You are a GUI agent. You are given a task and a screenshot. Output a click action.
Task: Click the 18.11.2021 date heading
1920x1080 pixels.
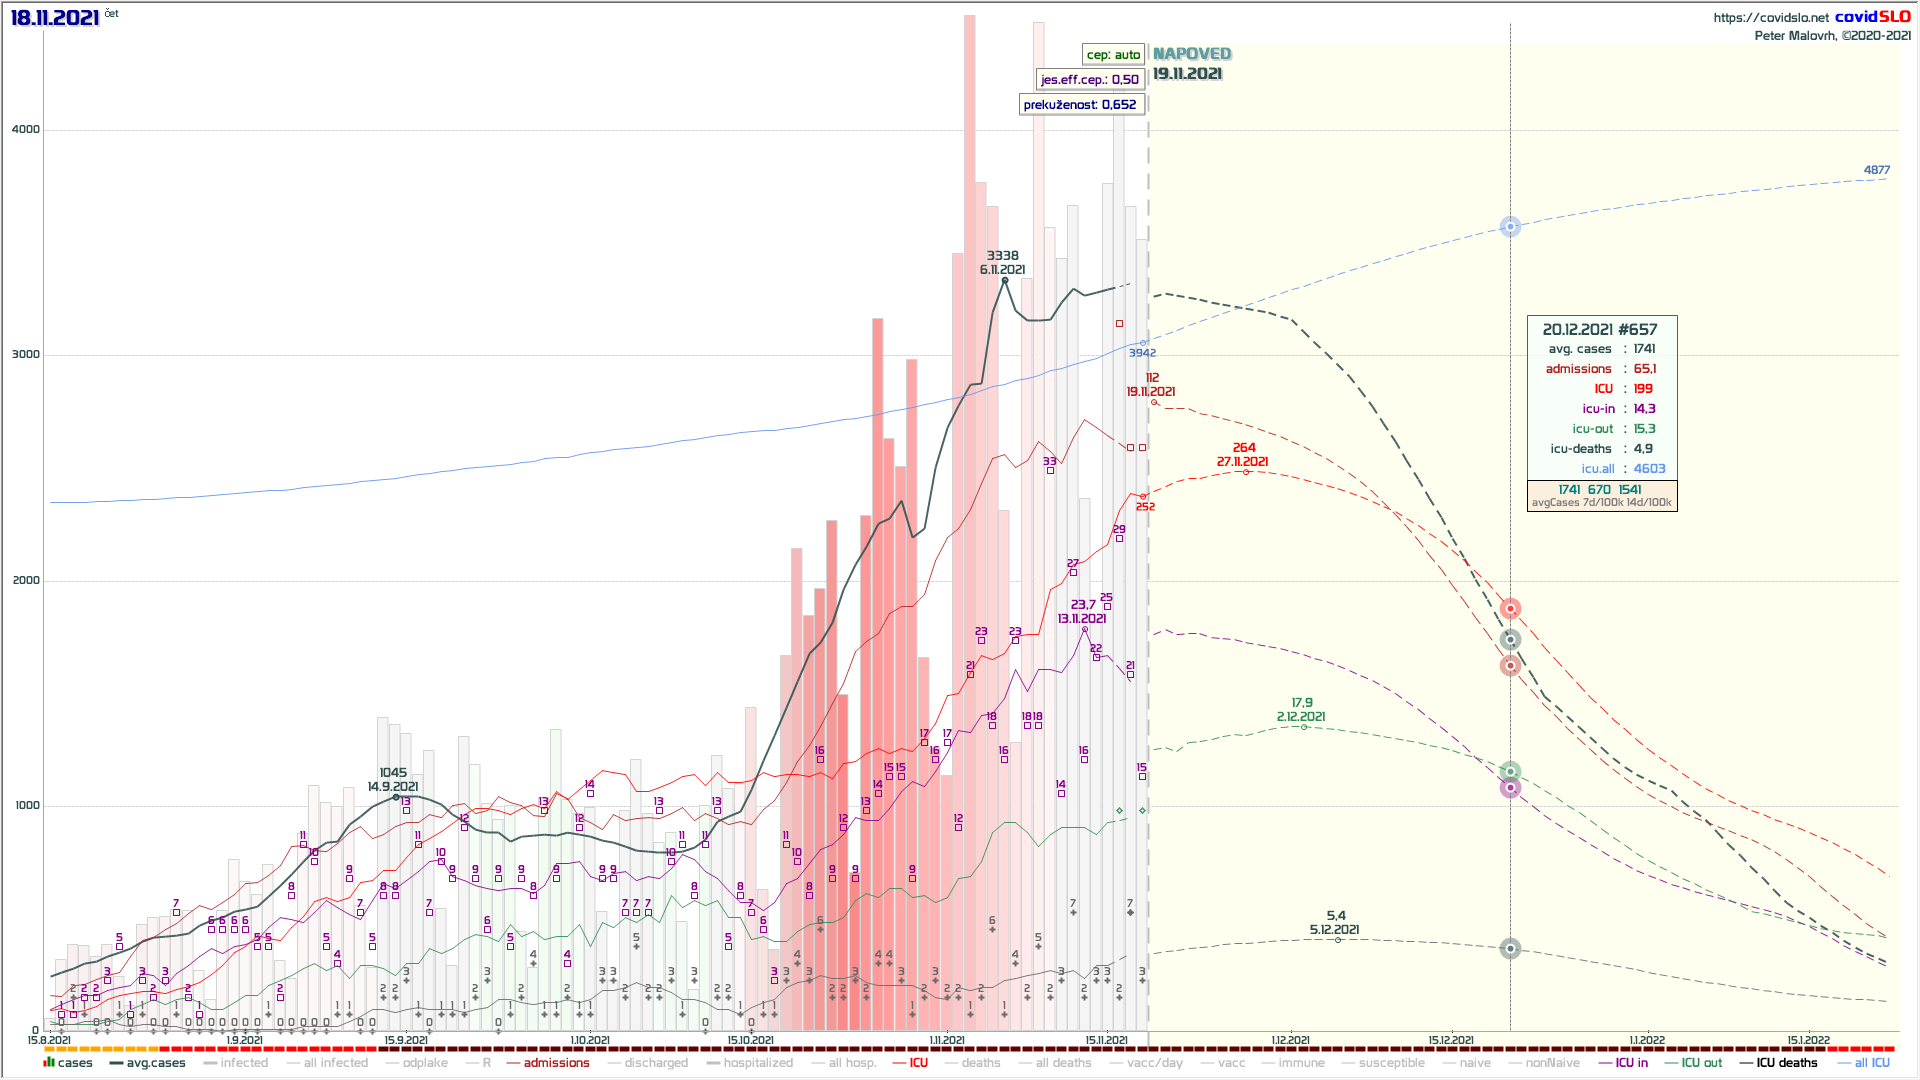pyautogui.click(x=55, y=18)
